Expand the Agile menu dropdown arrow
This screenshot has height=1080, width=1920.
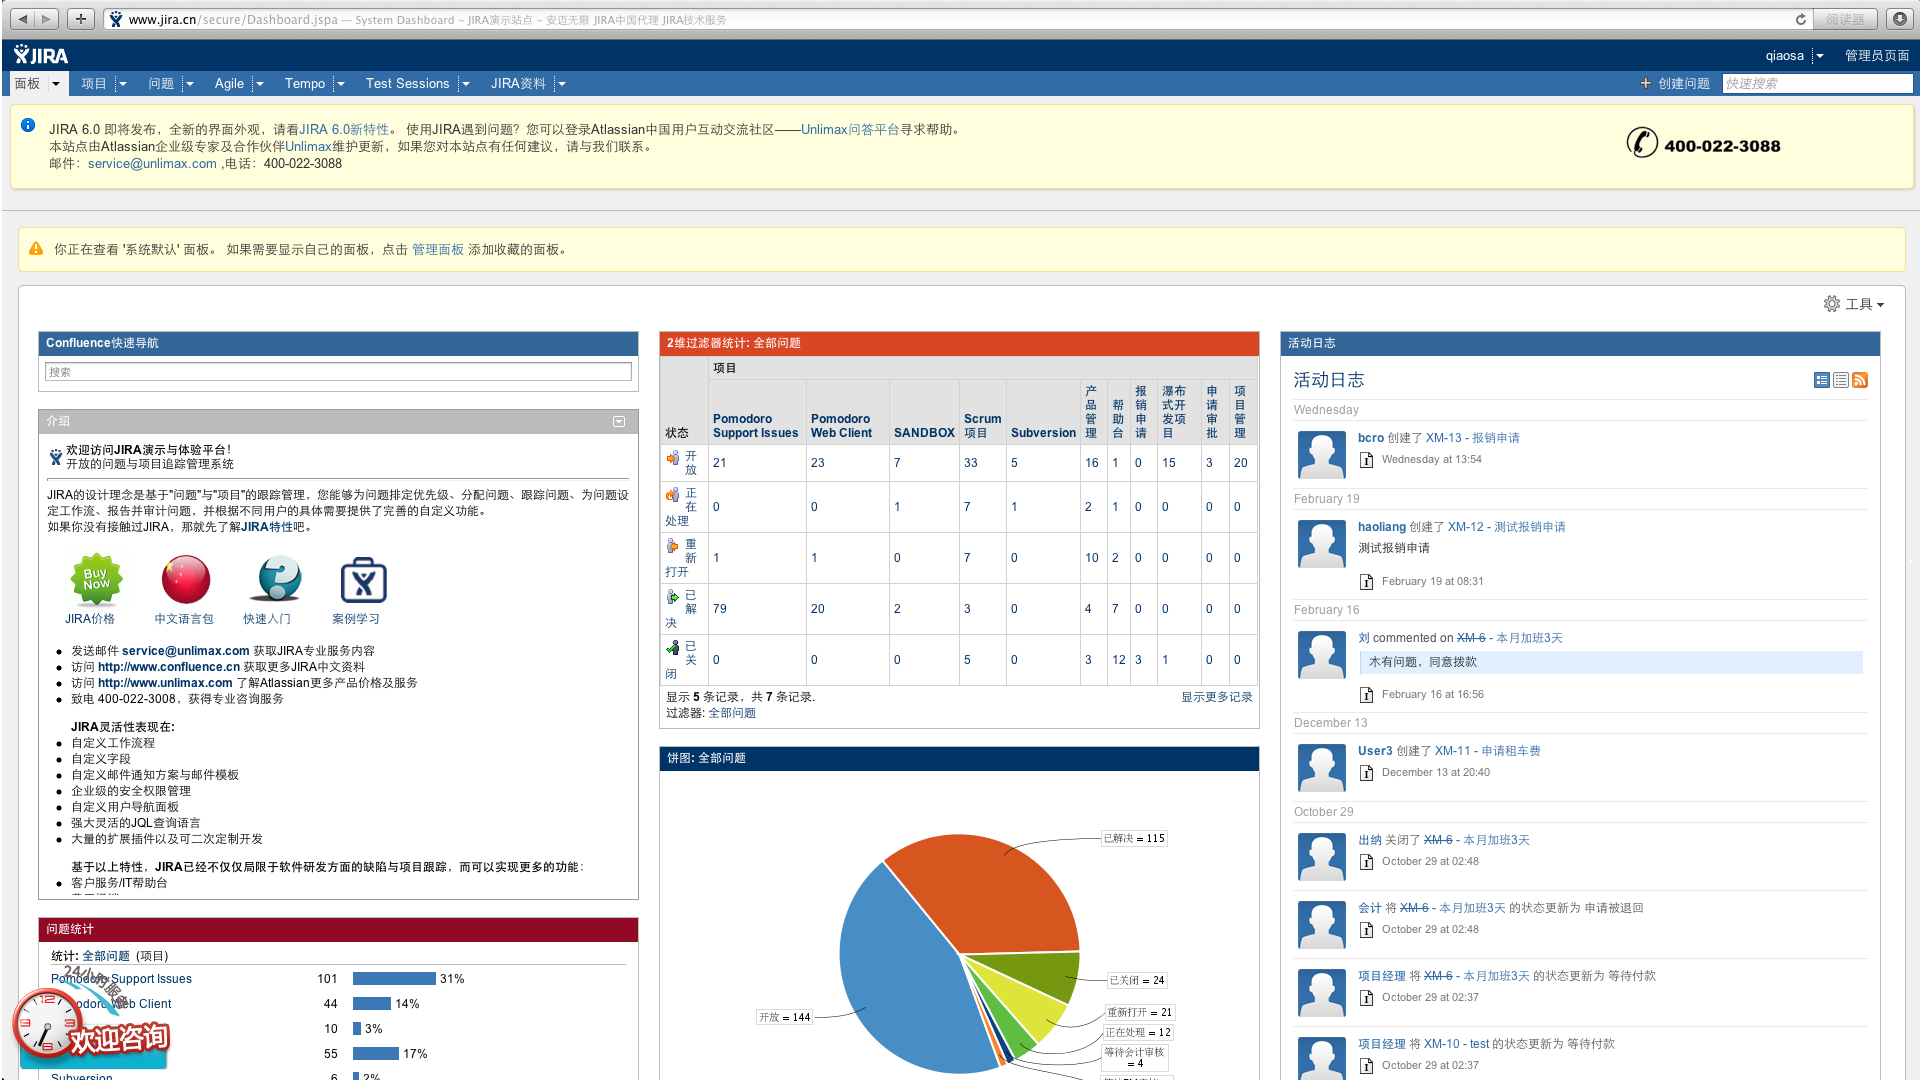click(260, 84)
